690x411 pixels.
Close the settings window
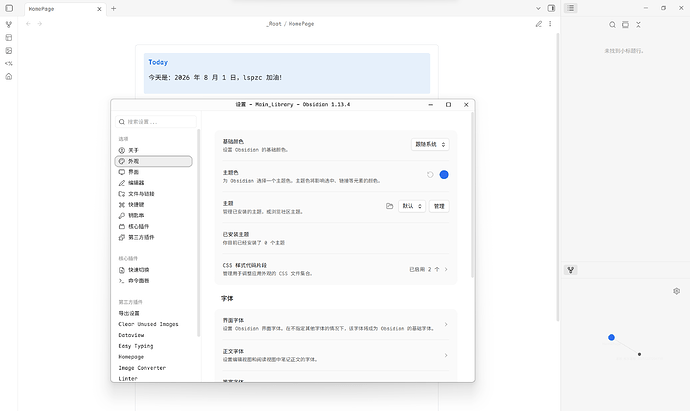pyautogui.click(x=466, y=105)
